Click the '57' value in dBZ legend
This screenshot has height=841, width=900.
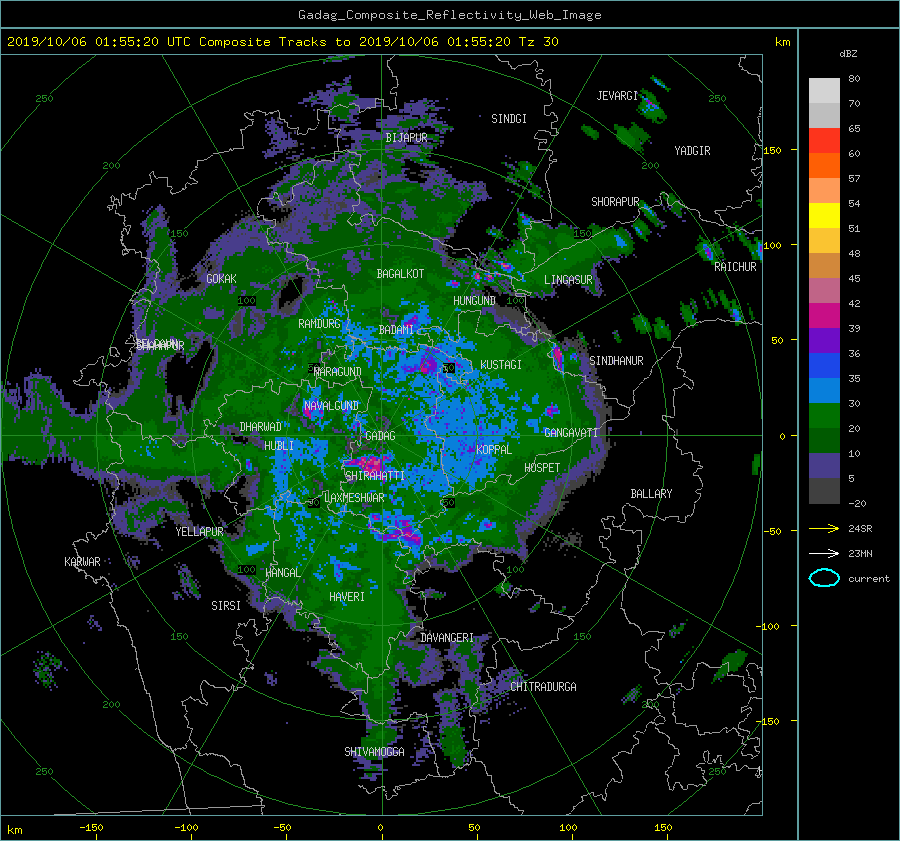[854, 179]
